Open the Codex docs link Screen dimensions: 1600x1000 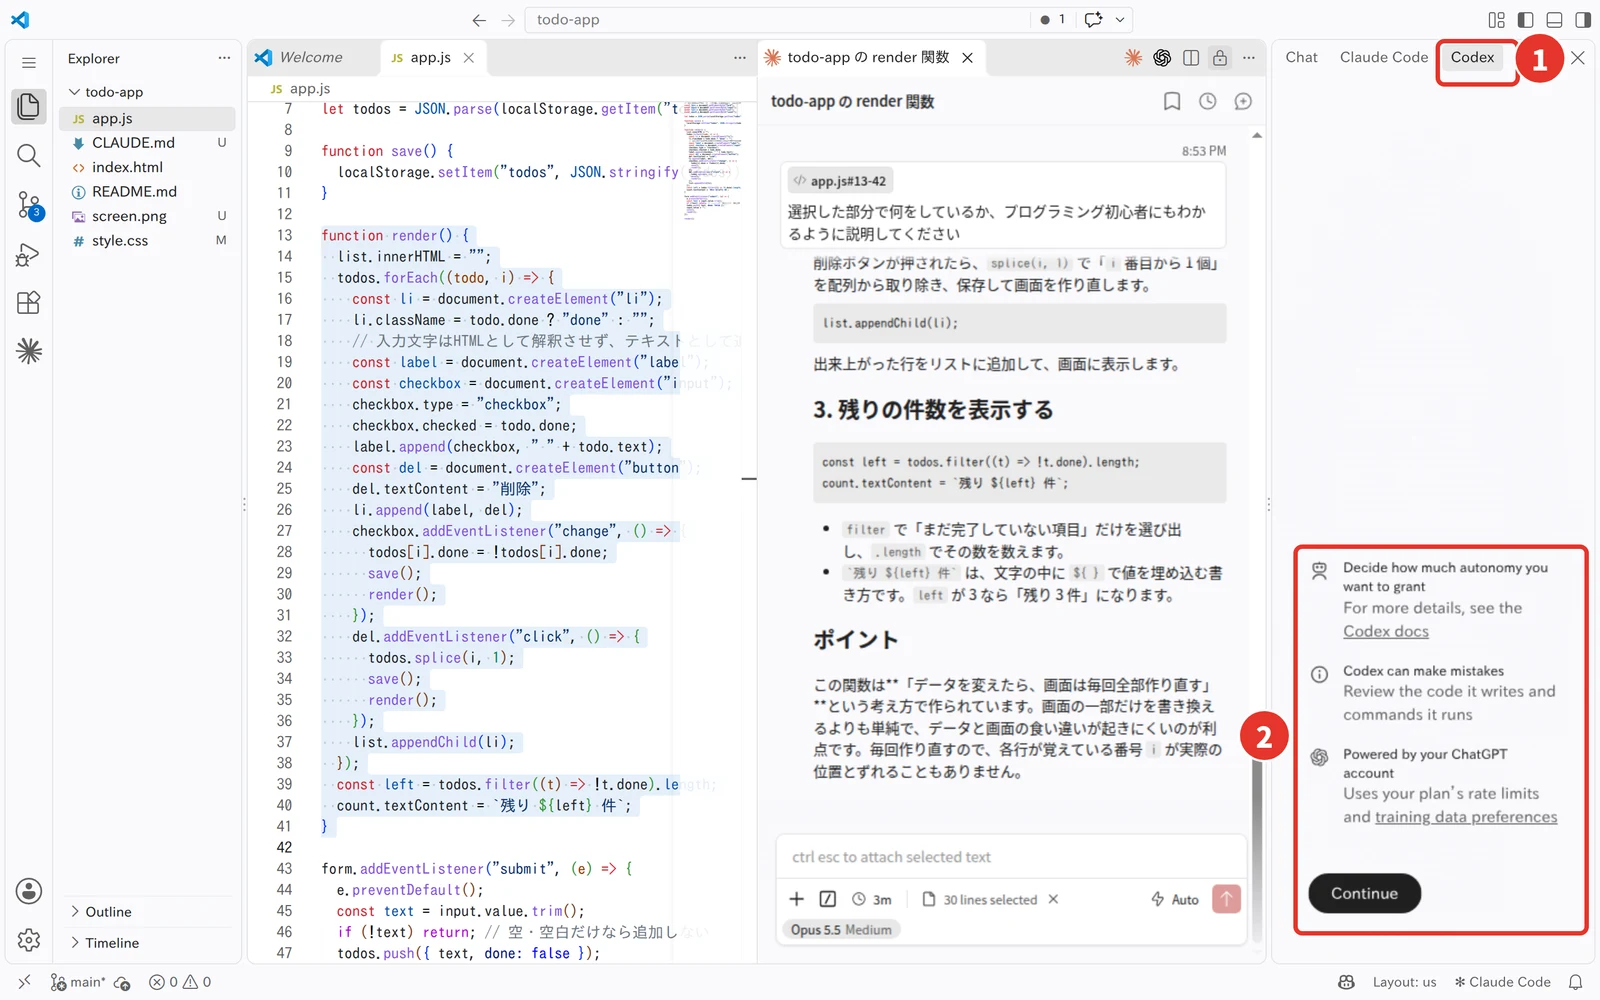click(1385, 631)
